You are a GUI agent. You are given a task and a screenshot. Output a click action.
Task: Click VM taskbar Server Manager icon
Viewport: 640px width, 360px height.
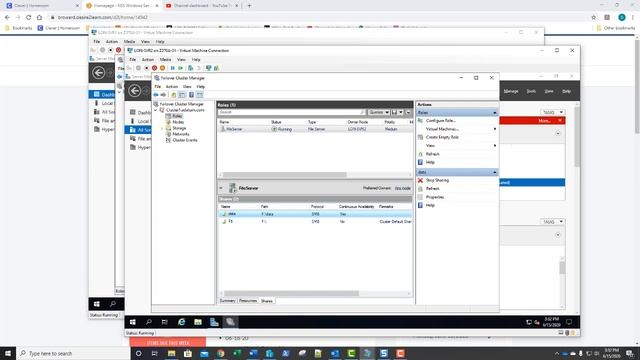(214, 322)
